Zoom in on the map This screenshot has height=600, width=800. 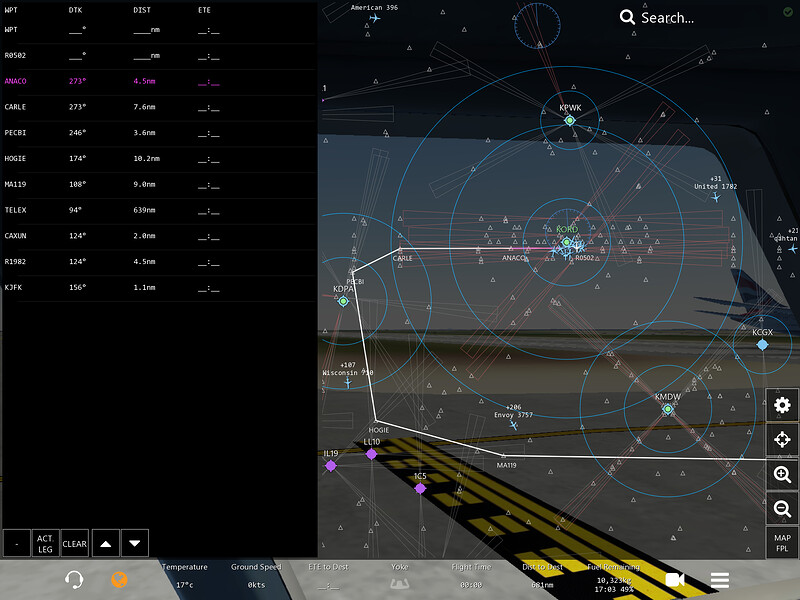[x=782, y=474]
